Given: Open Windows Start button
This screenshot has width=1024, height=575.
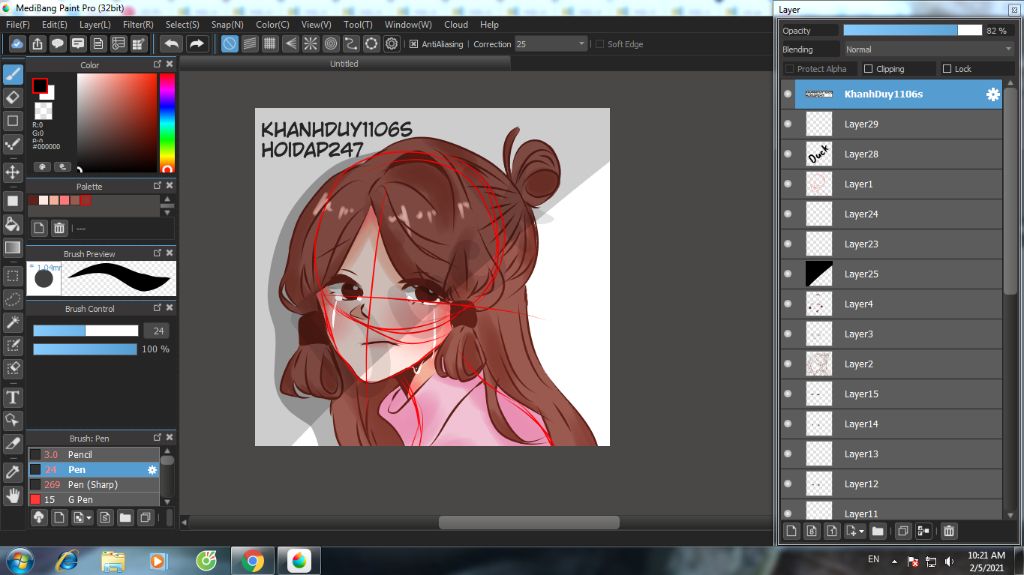Looking at the screenshot, I should [20, 561].
